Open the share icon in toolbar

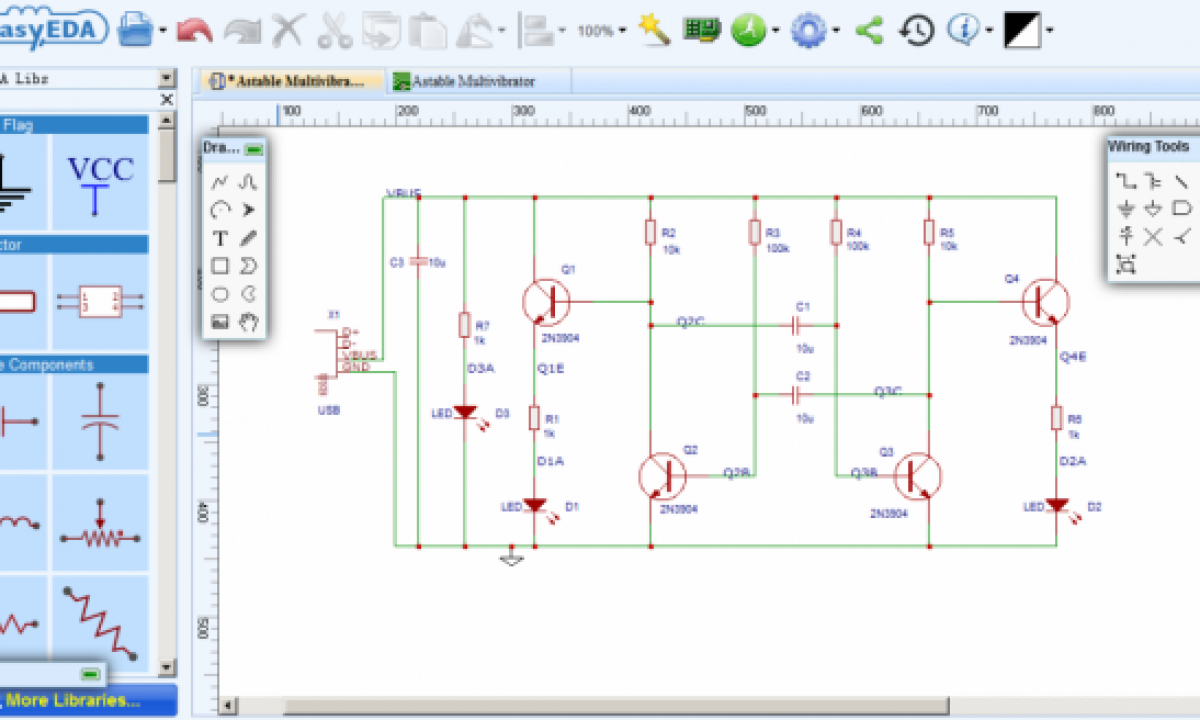tap(870, 30)
